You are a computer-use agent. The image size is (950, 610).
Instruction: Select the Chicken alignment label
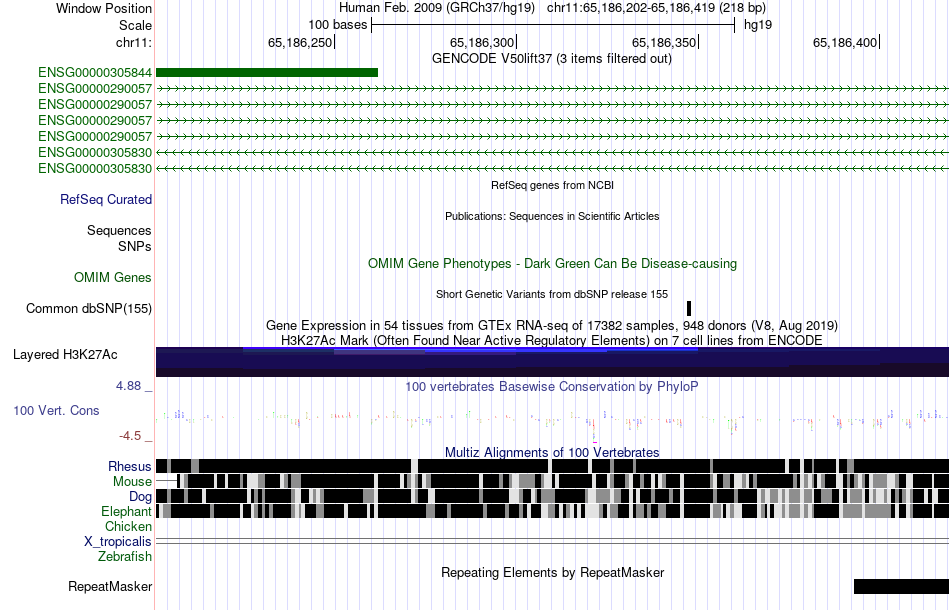point(128,526)
